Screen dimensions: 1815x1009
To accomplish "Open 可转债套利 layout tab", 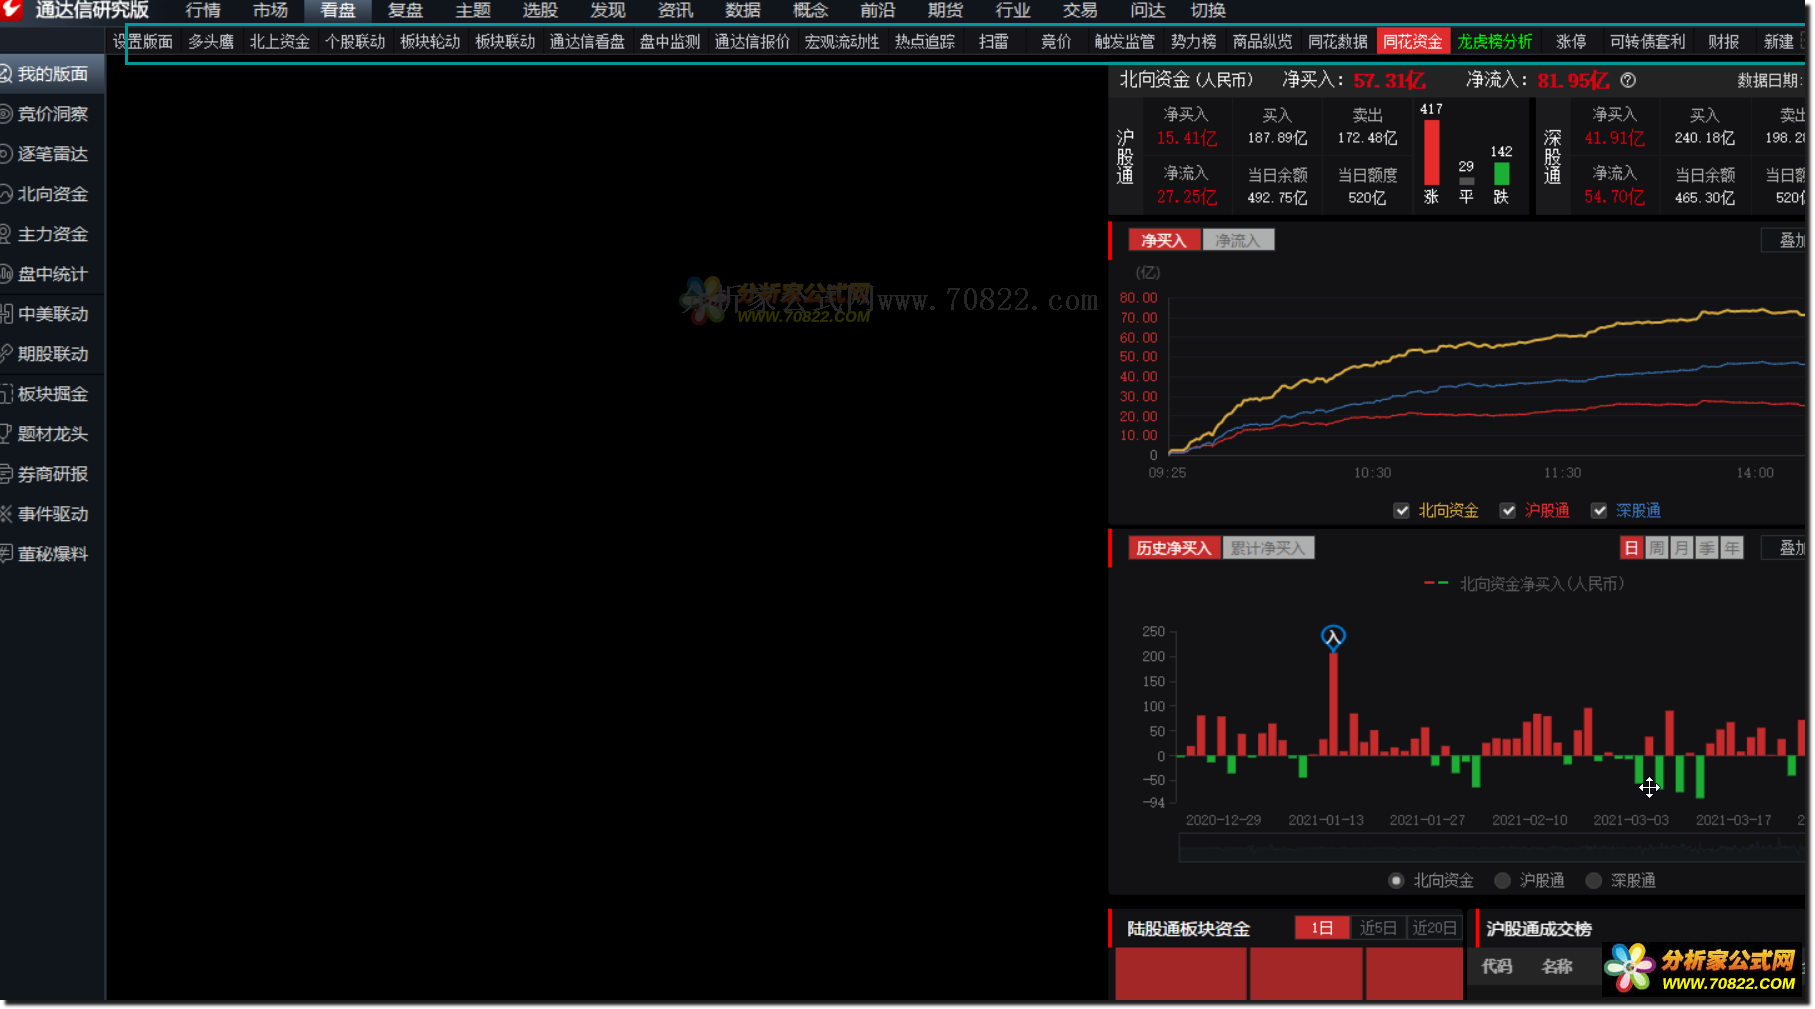I will [x=1648, y=42].
